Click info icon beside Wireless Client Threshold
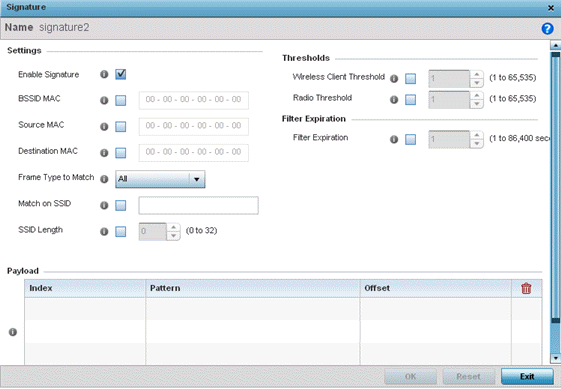561x389 pixels. tap(394, 79)
